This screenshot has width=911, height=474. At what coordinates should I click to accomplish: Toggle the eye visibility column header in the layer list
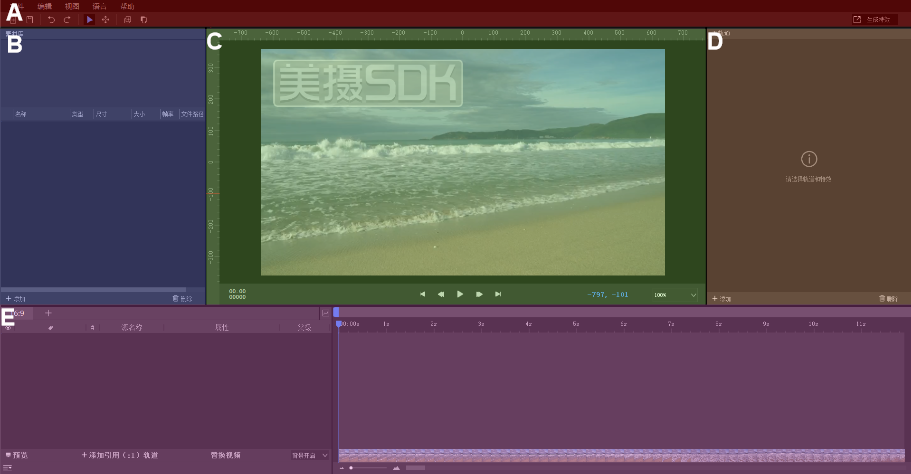coord(8,328)
